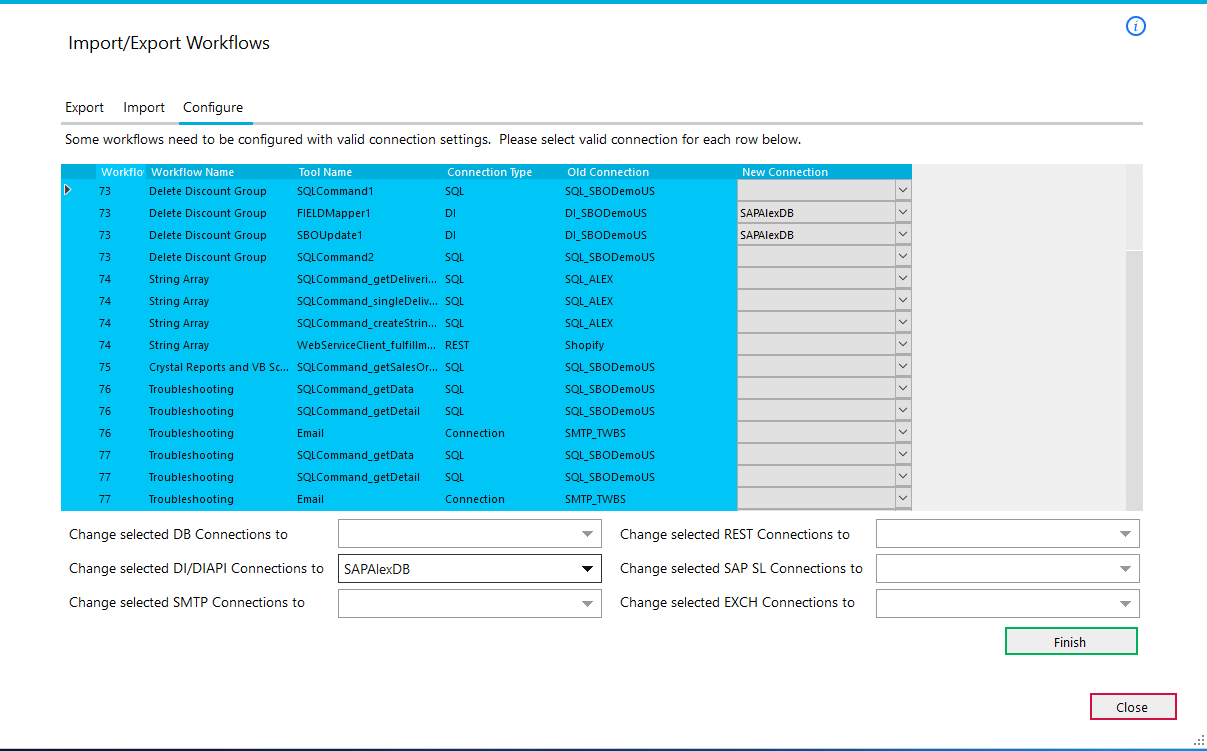The width and height of the screenshot is (1207, 751).
Task: Switch to the Export tab
Action: tap(84, 107)
